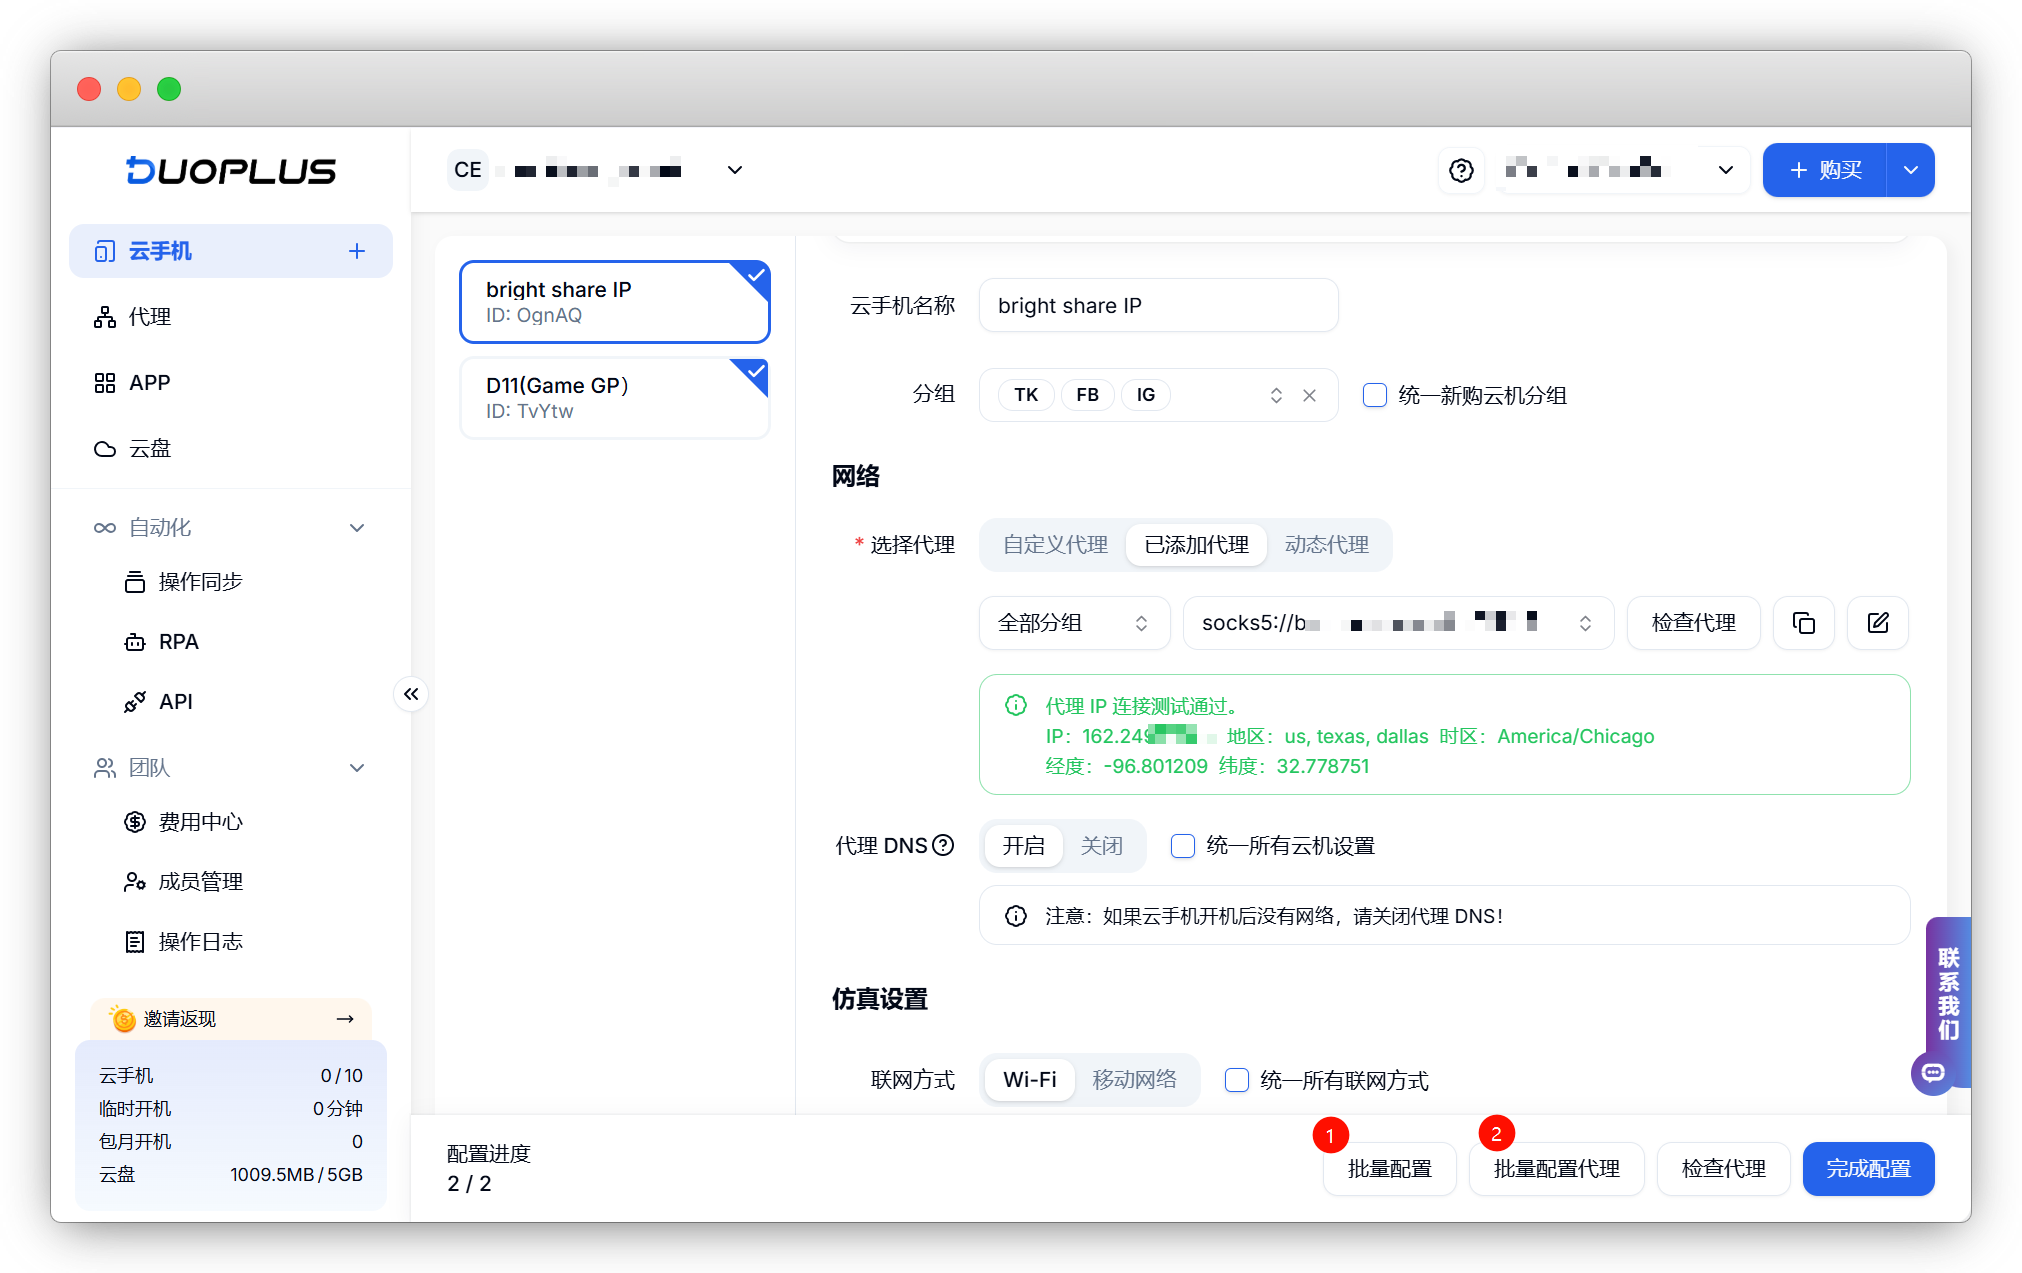This screenshot has width=2022, height=1273.
Task: Open RPA in the sidebar
Action: click(178, 642)
